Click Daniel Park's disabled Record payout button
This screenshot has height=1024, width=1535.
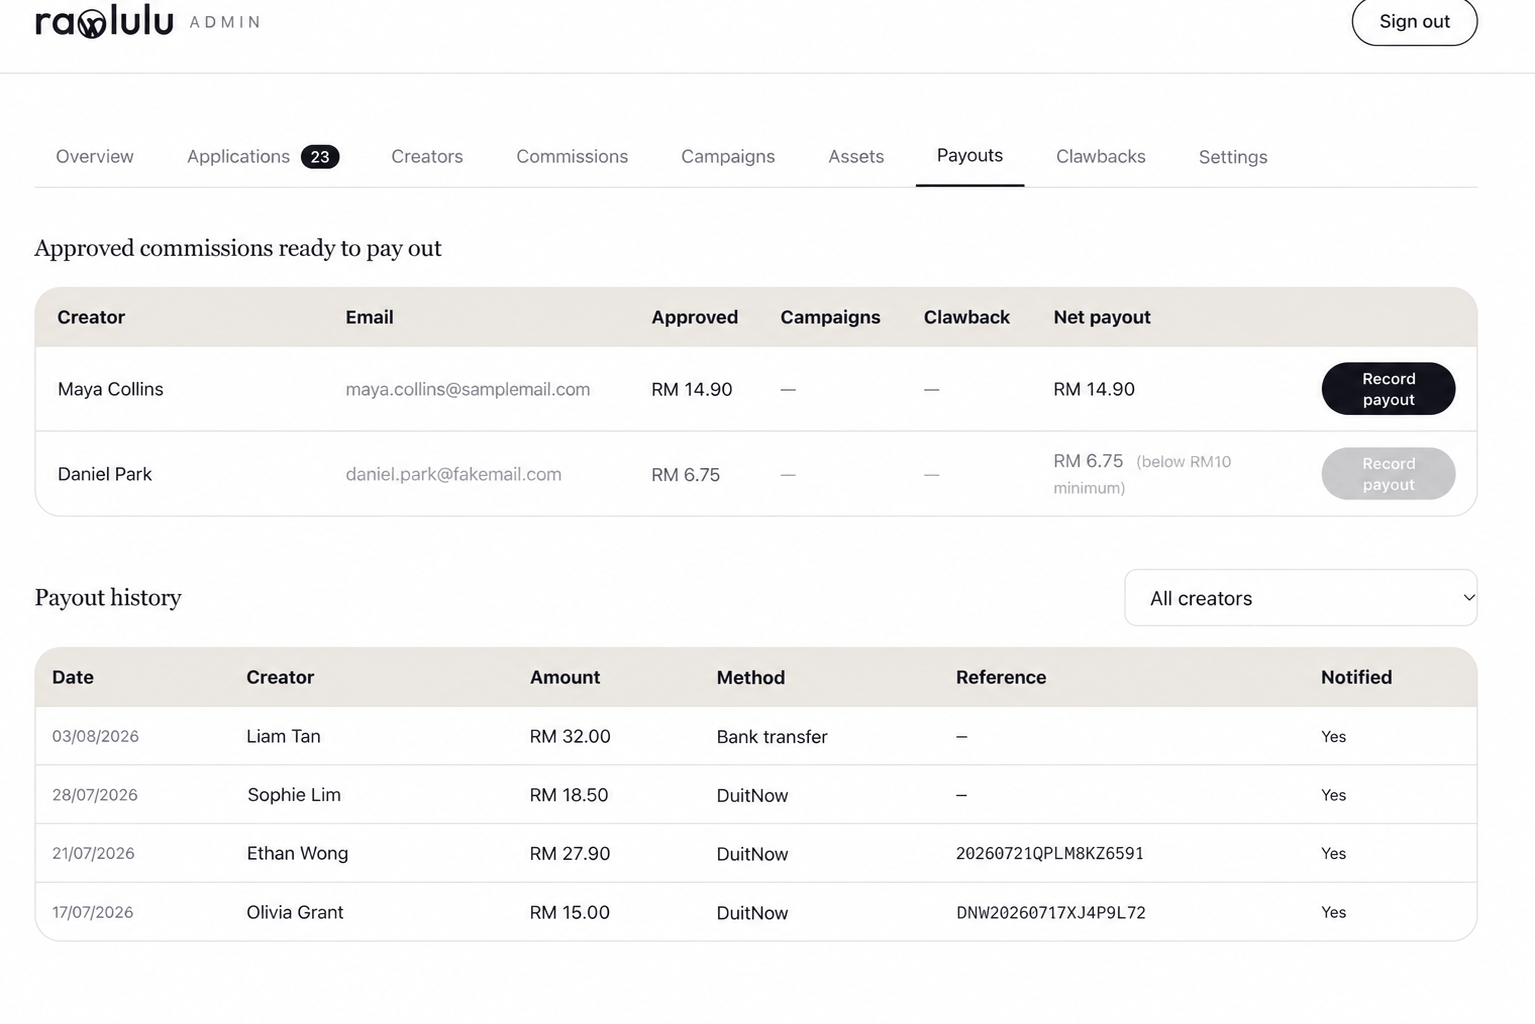(1388, 474)
